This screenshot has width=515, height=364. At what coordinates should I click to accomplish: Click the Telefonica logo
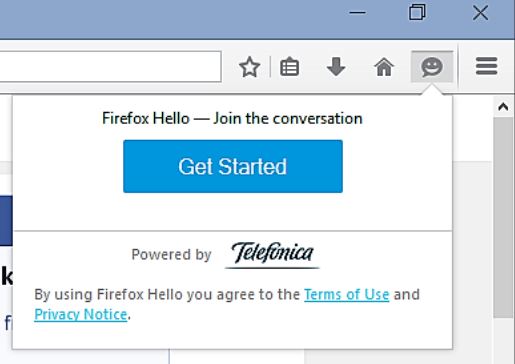point(272,254)
